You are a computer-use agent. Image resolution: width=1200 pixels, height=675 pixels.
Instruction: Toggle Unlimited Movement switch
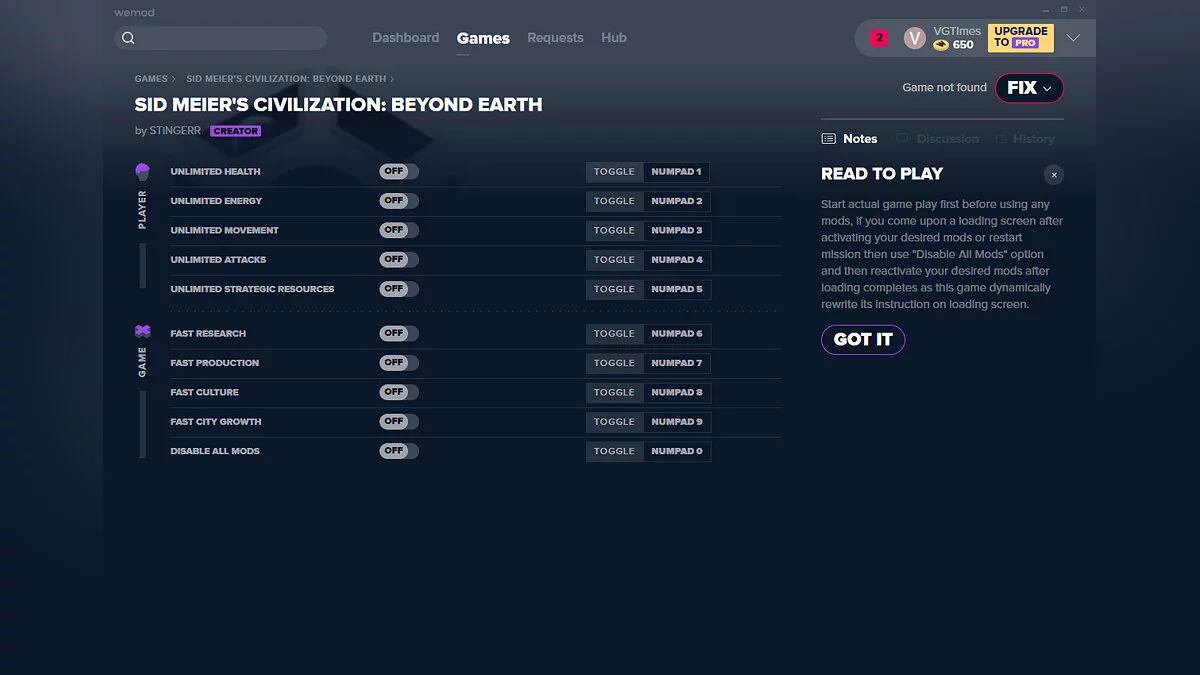[399, 230]
